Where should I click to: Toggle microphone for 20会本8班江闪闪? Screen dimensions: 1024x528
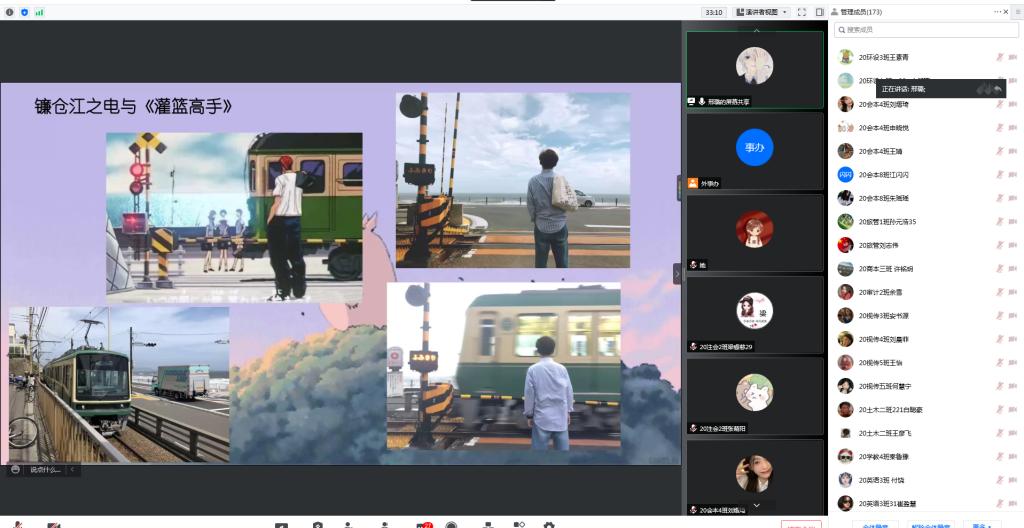click(x=999, y=174)
